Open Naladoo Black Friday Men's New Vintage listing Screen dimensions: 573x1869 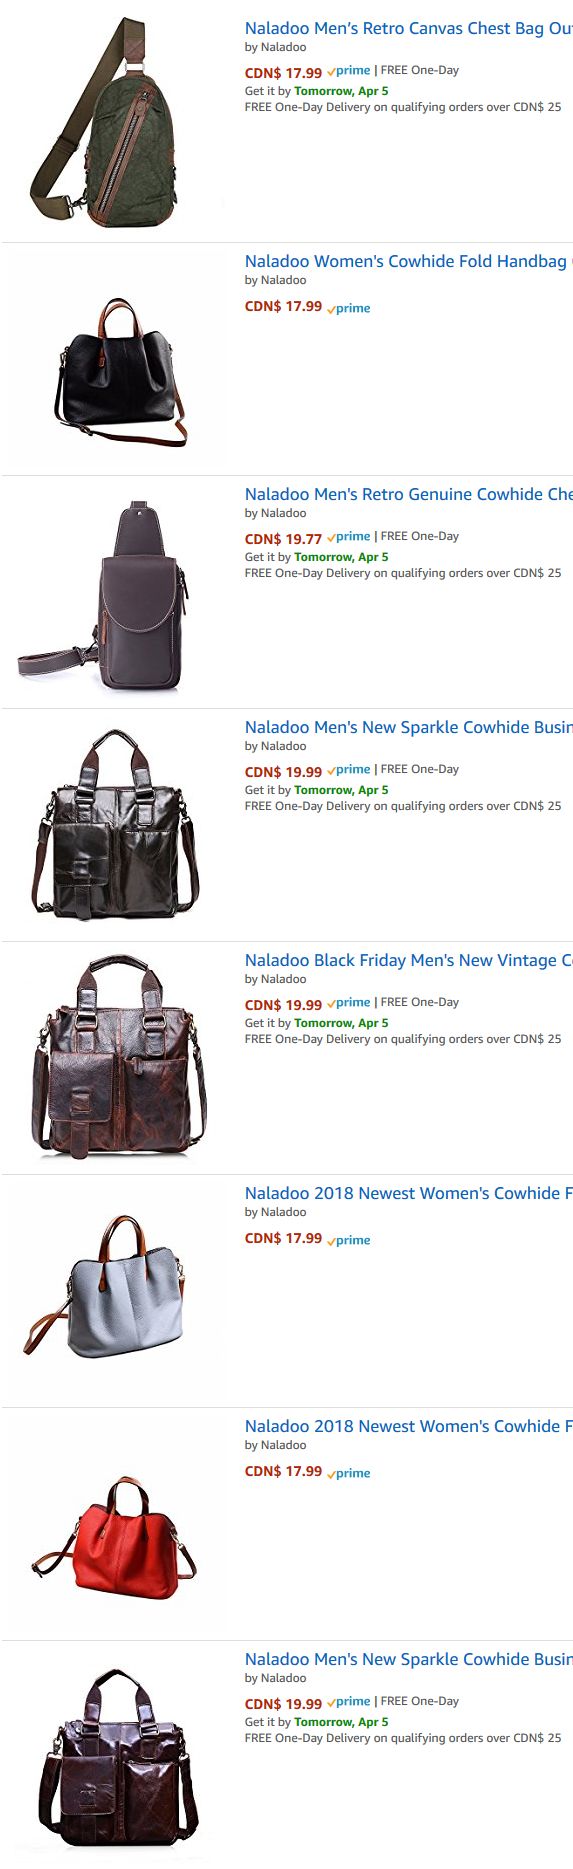pos(408,960)
